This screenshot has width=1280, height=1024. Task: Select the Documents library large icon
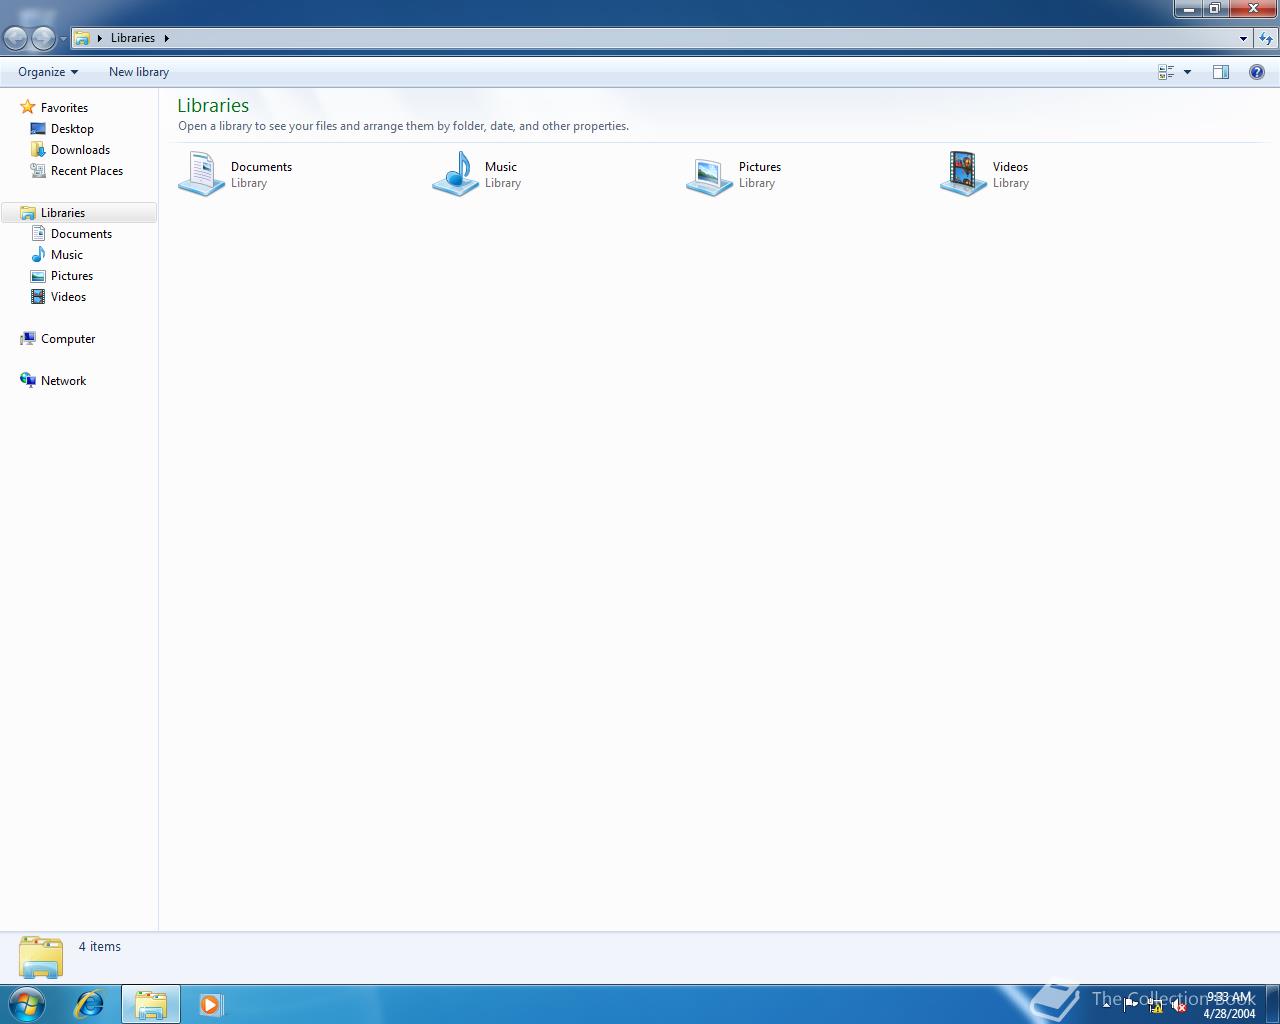(x=201, y=174)
